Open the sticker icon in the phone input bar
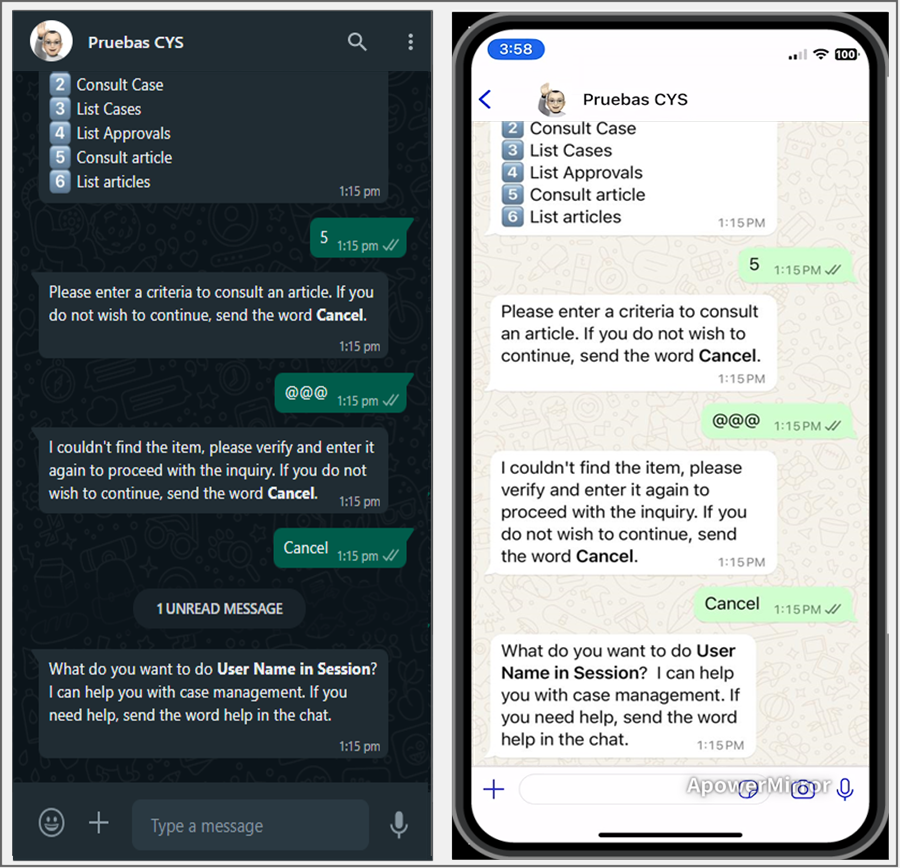 [748, 789]
